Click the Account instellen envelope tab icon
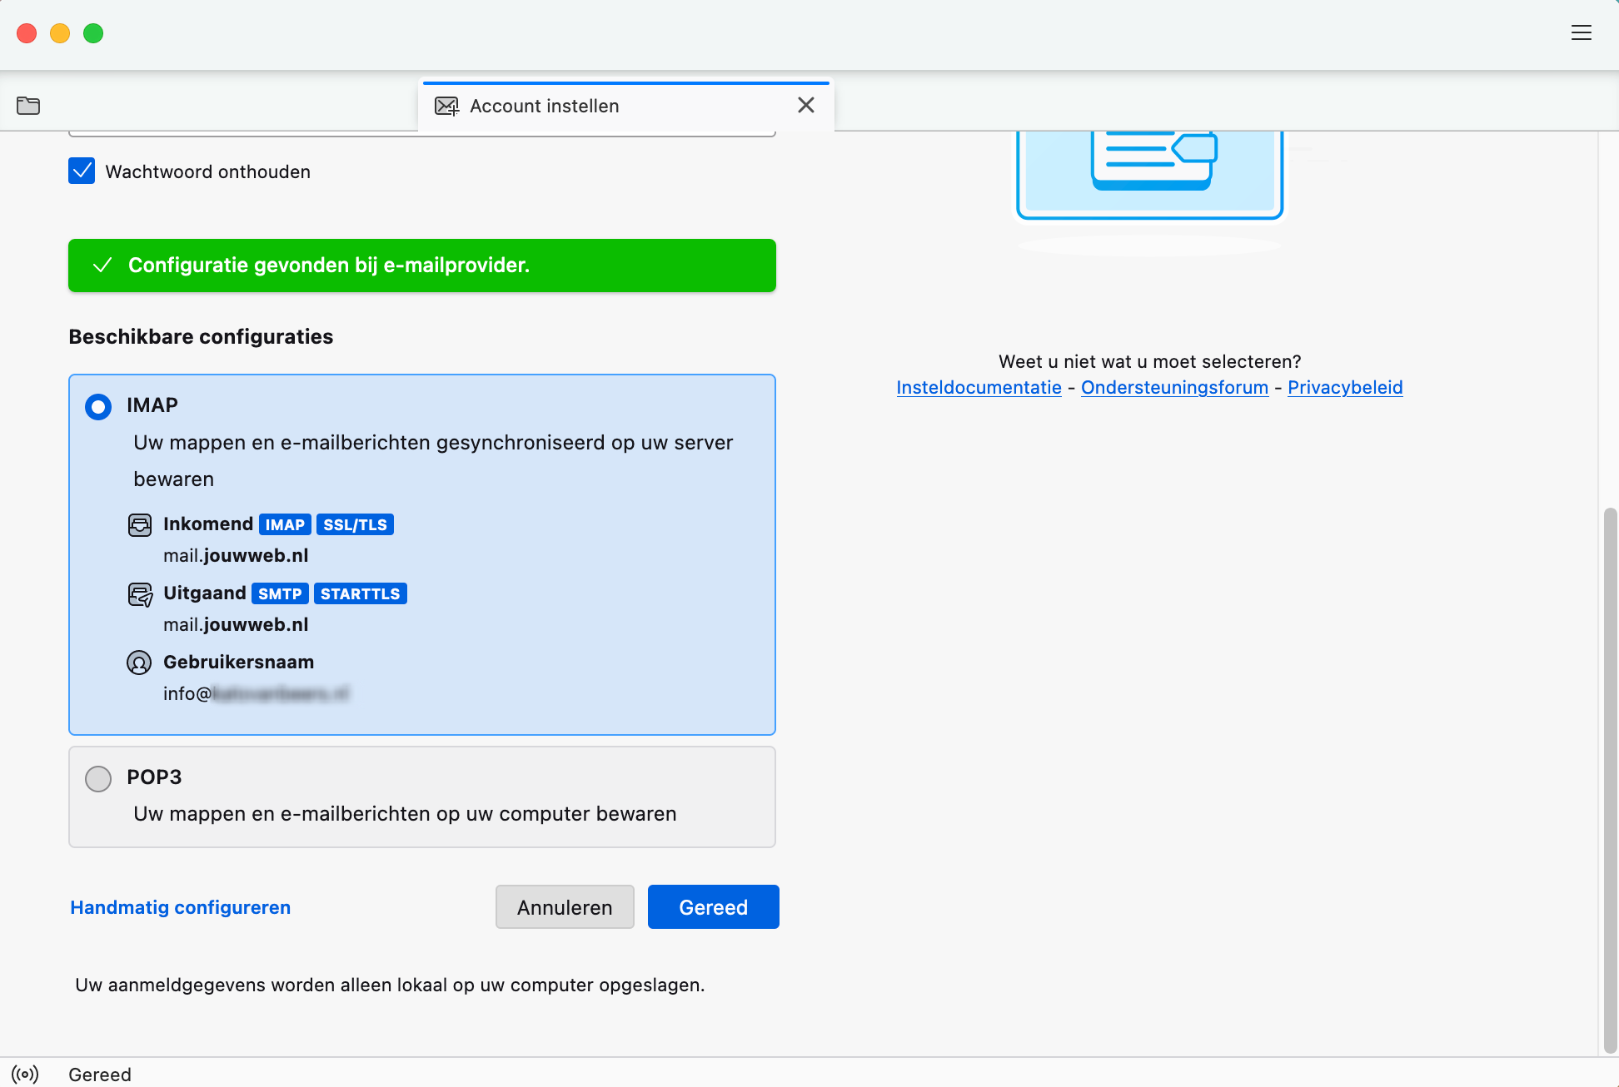The image size is (1619, 1087). click(447, 106)
